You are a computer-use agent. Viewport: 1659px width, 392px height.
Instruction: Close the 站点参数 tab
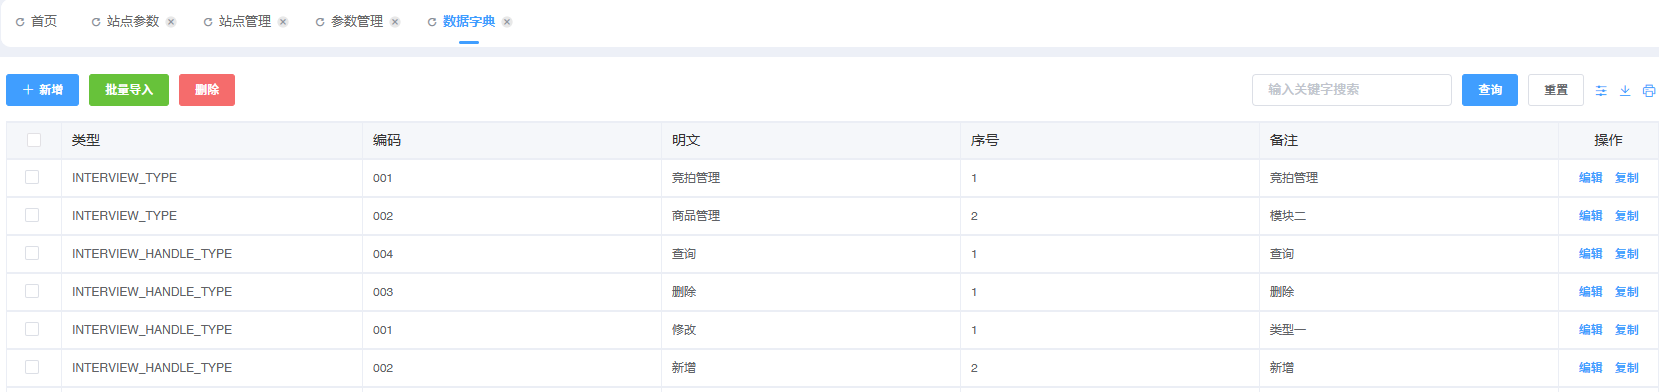point(171,22)
